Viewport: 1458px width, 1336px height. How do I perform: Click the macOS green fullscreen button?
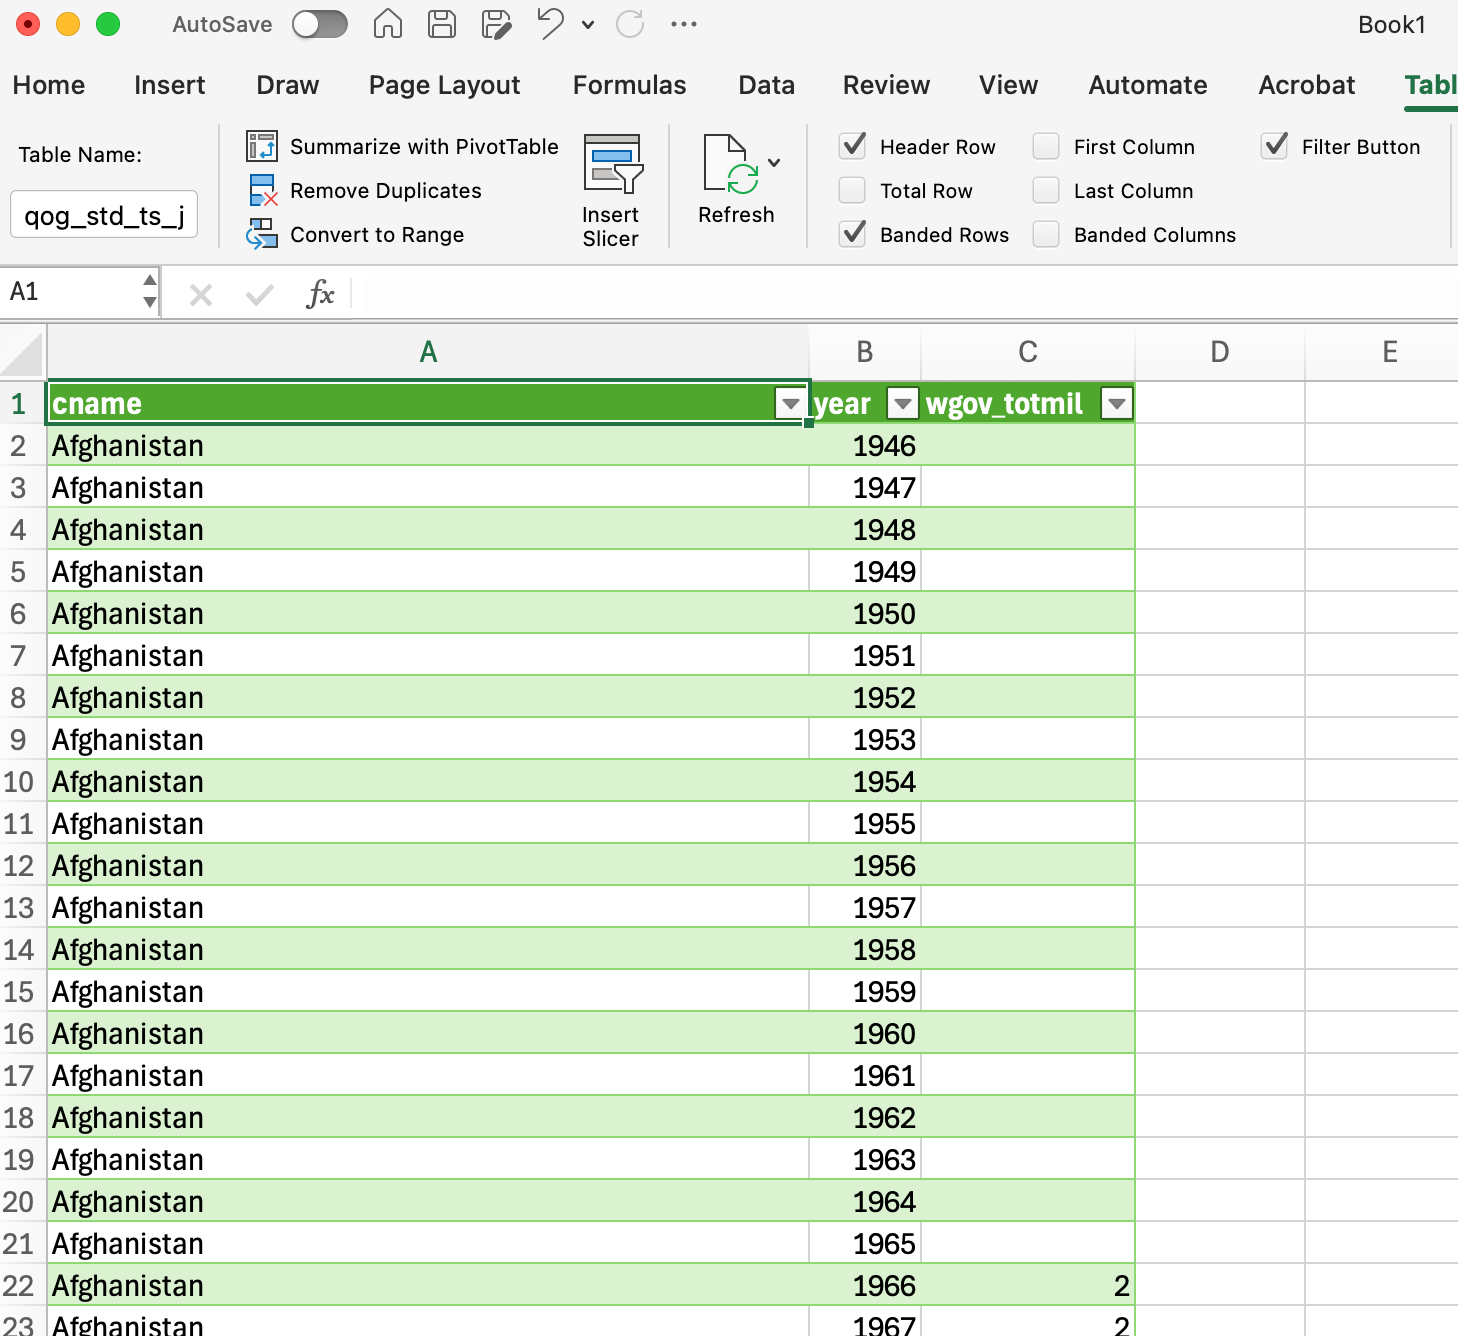(x=108, y=24)
